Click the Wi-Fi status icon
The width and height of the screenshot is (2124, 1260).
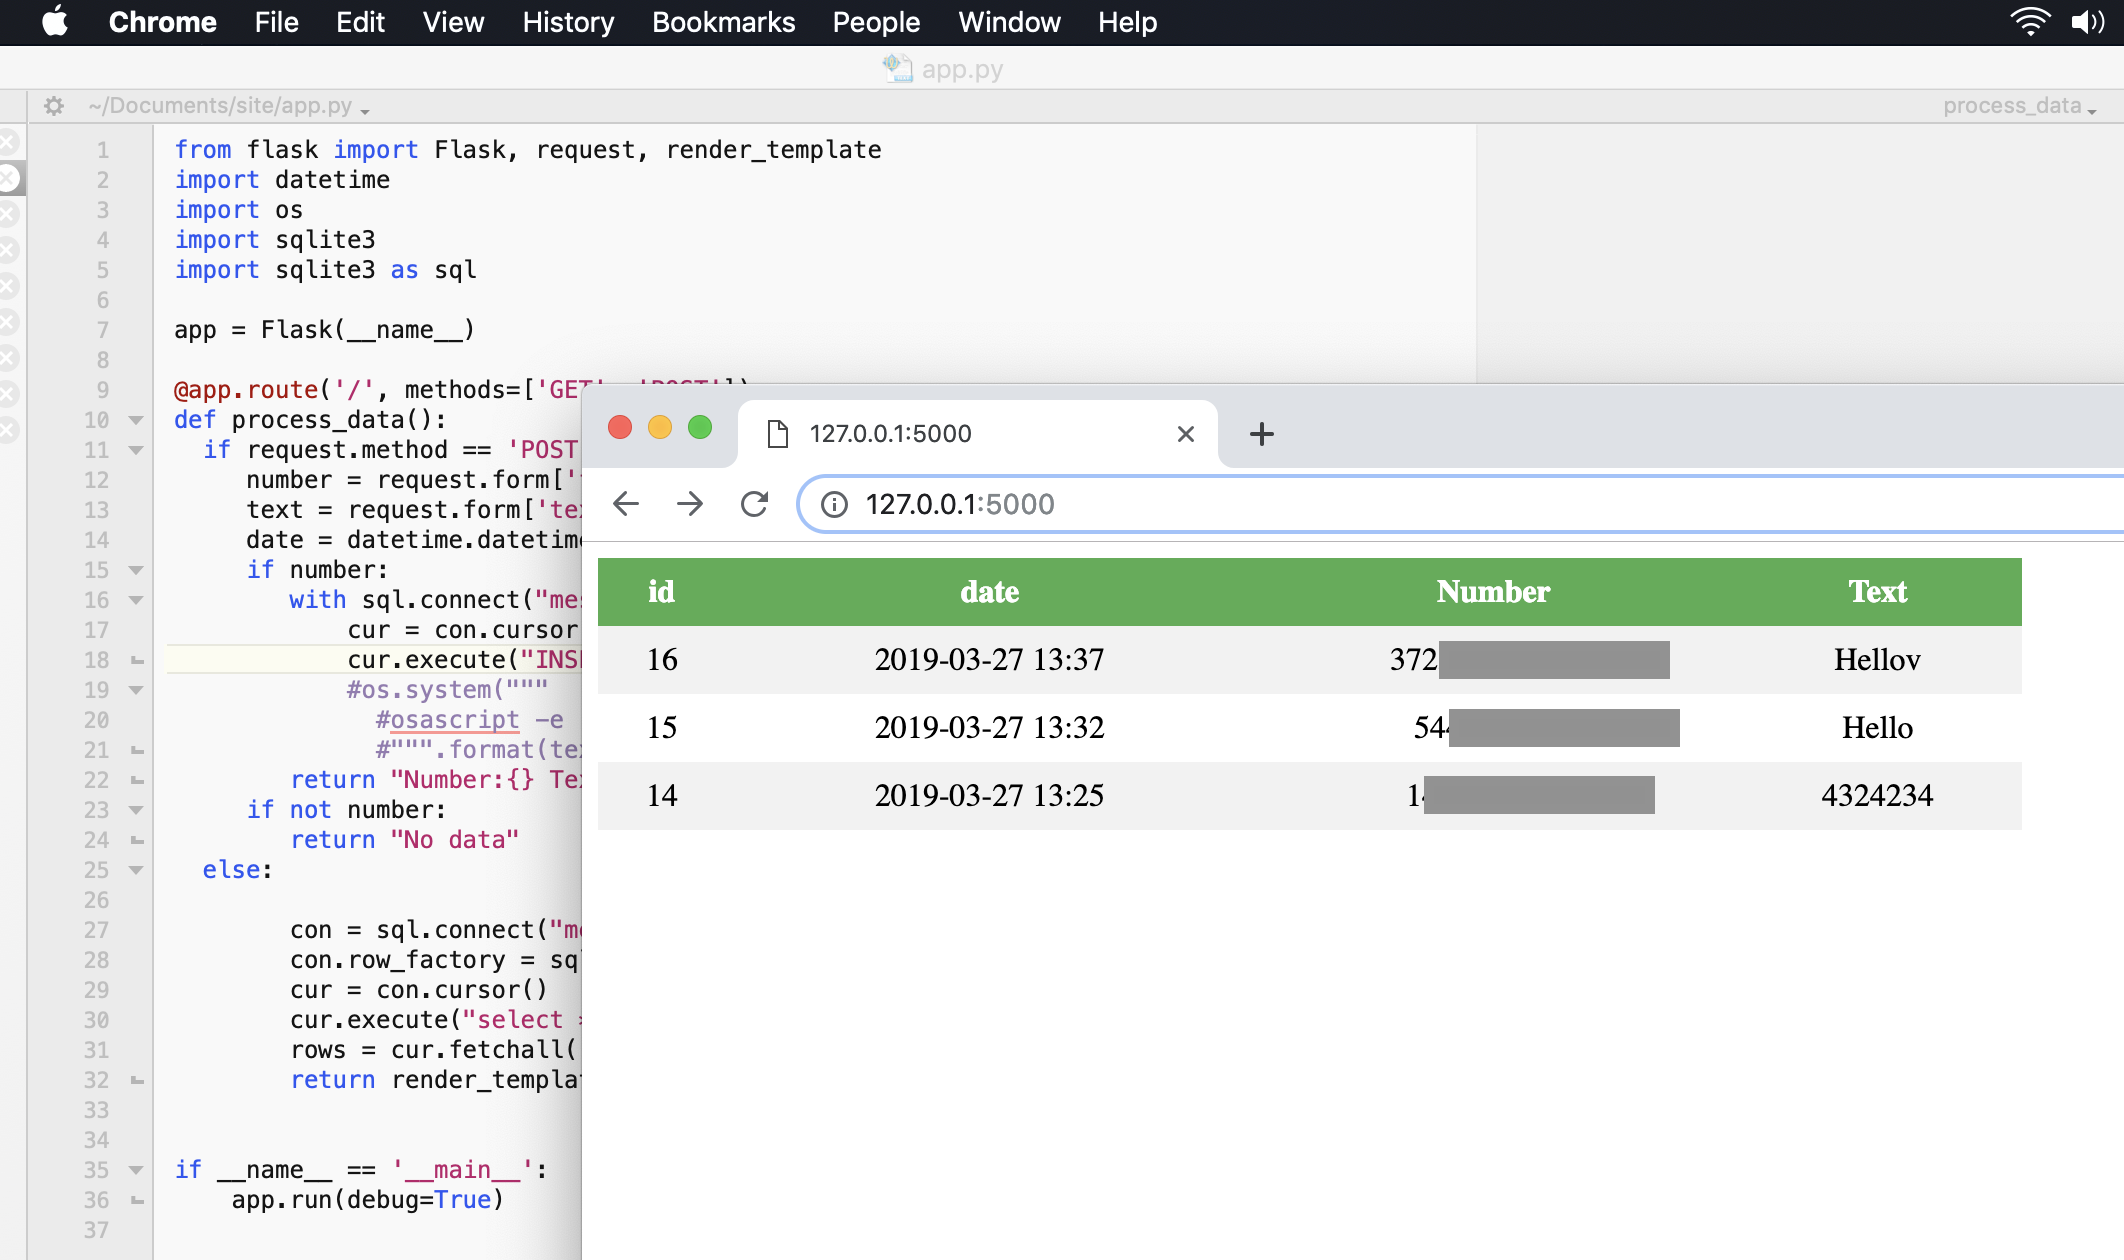[2030, 22]
